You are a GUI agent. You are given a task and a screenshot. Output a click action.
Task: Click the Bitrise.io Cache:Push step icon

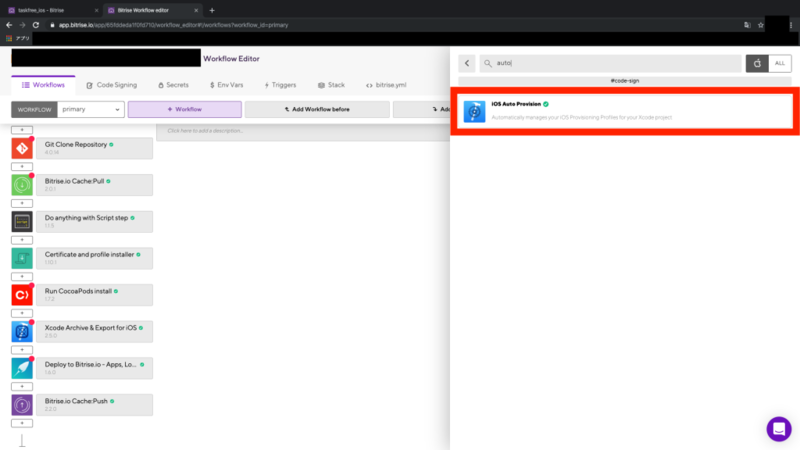(22, 405)
